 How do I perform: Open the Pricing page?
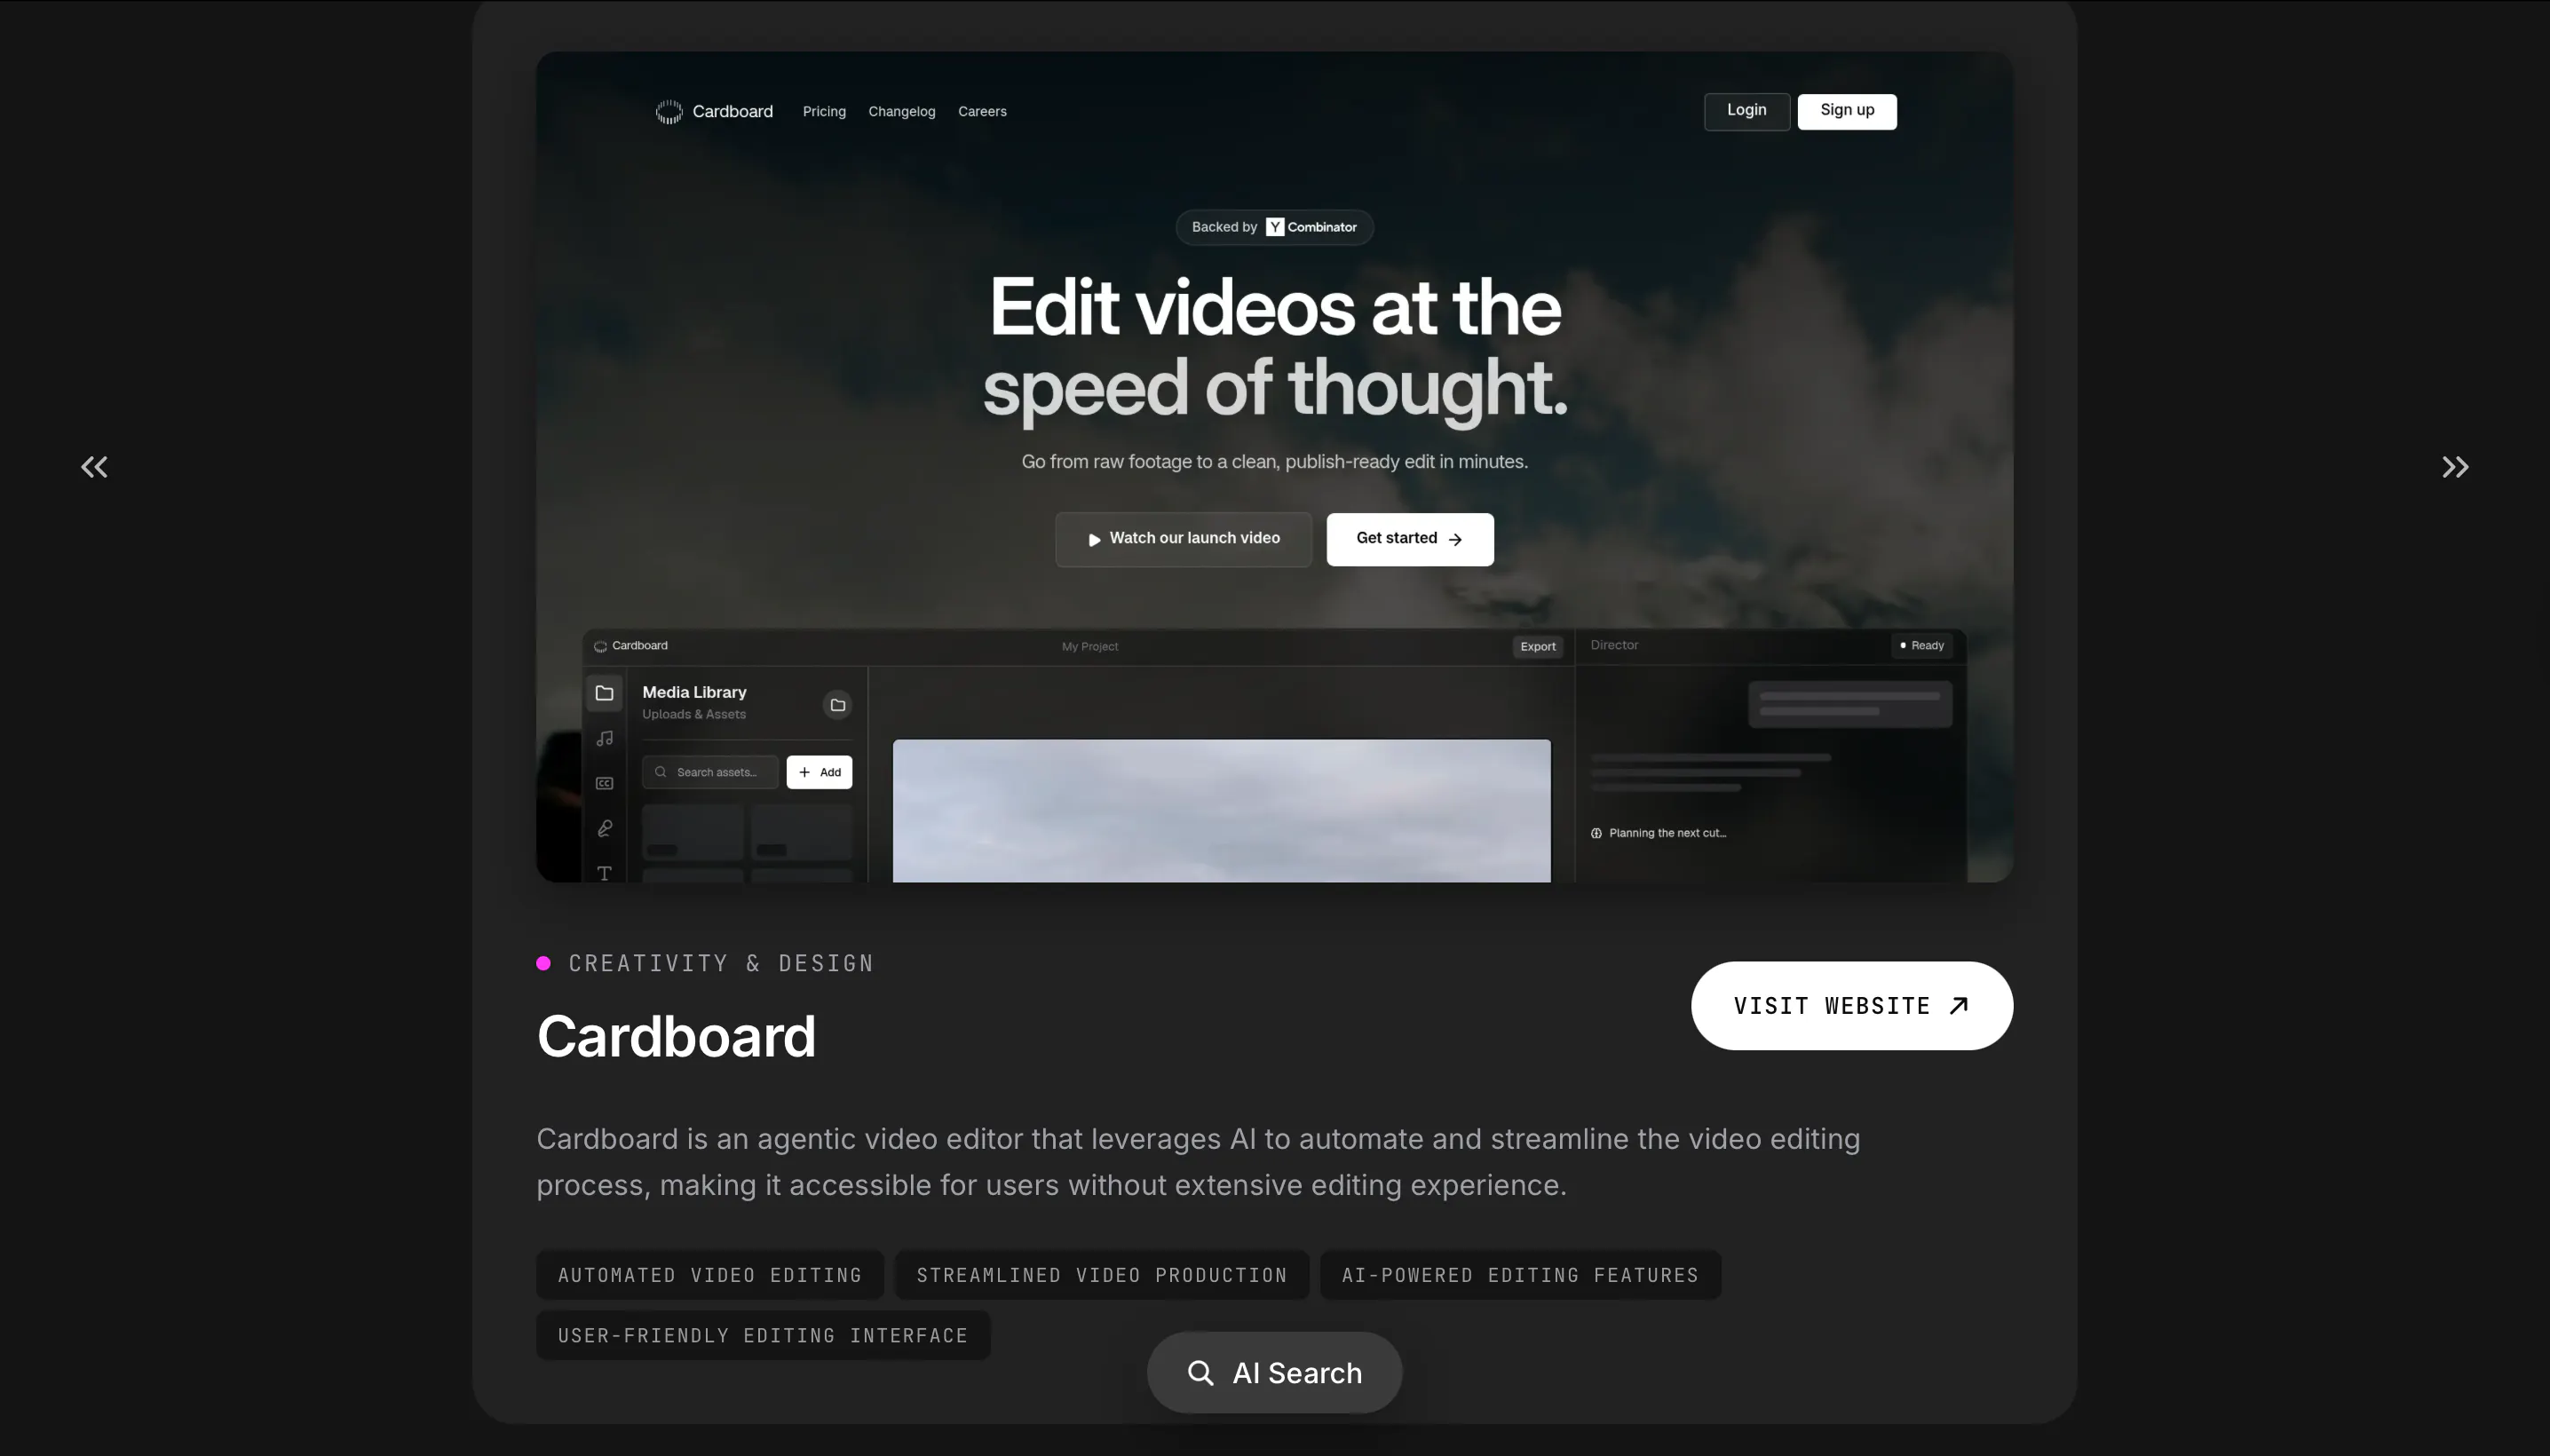[824, 112]
